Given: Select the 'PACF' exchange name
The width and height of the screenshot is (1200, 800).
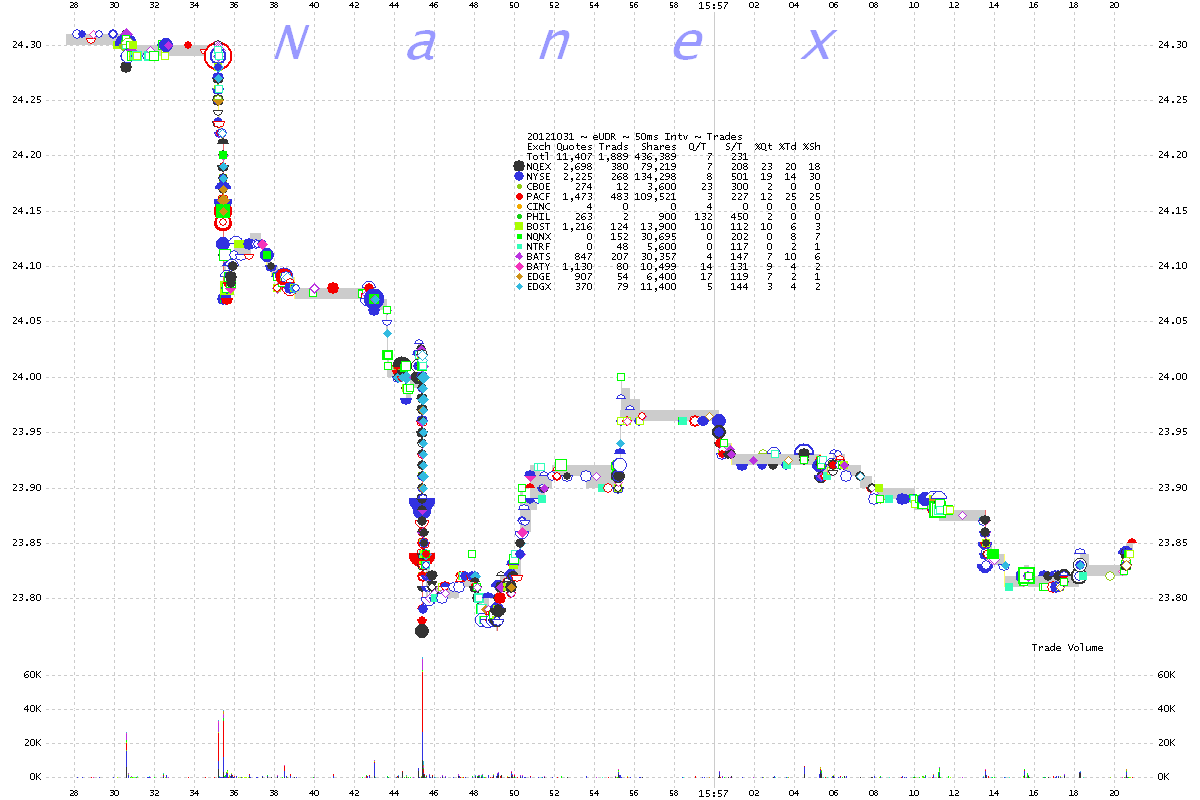Looking at the screenshot, I should click(x=539, y=196).
